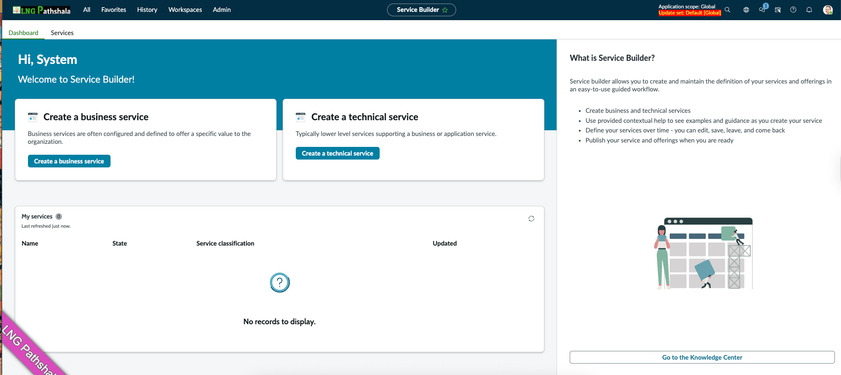This screenshot has height=375, width=841.
Task: Click the LNG Pathshala logo
Action: (42, 10)
